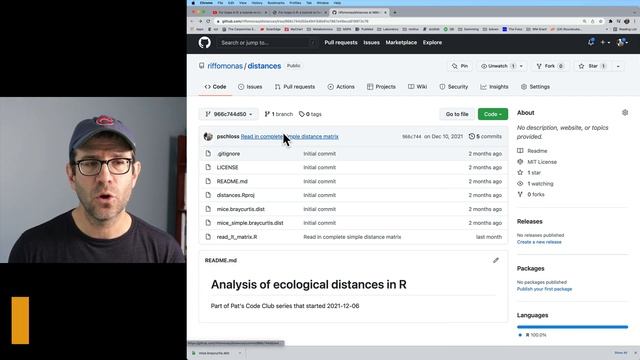The height and width of the screenshot is (360, 640).
Task: Open the riffomonas owner link
Action: (225, 66)
